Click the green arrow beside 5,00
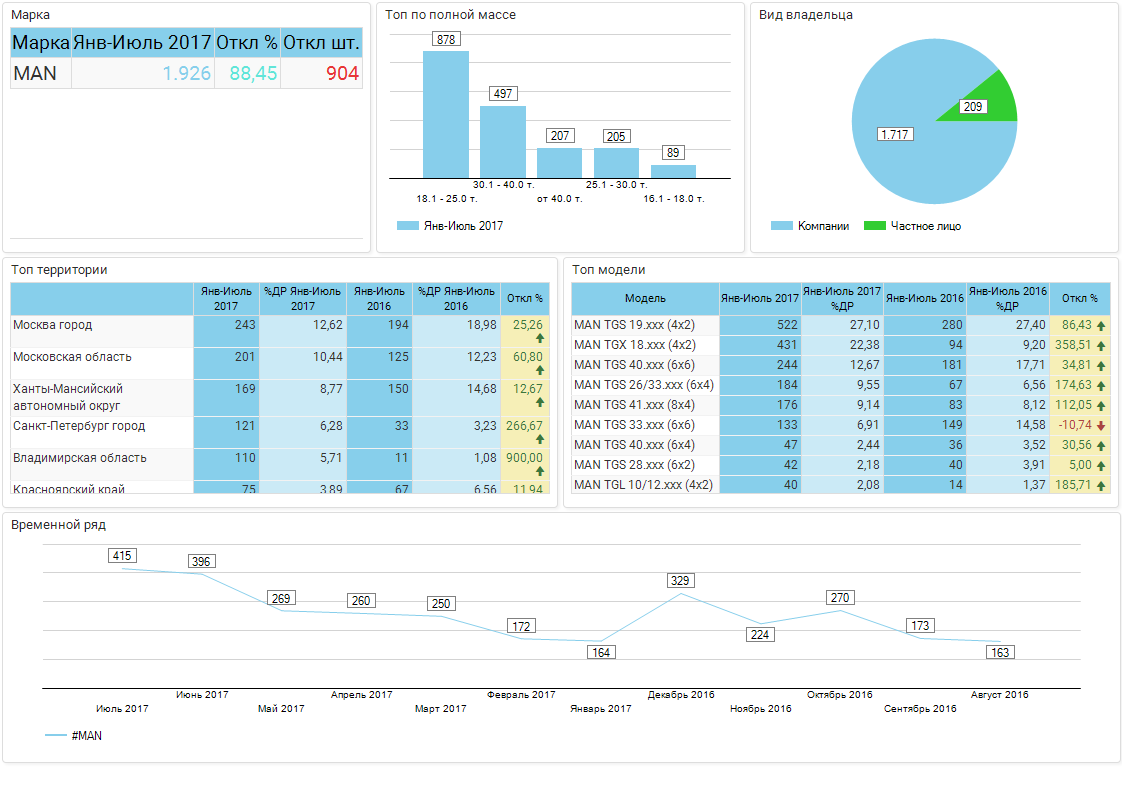This screenshot has height=793, width=1122. click(1101, 466)
